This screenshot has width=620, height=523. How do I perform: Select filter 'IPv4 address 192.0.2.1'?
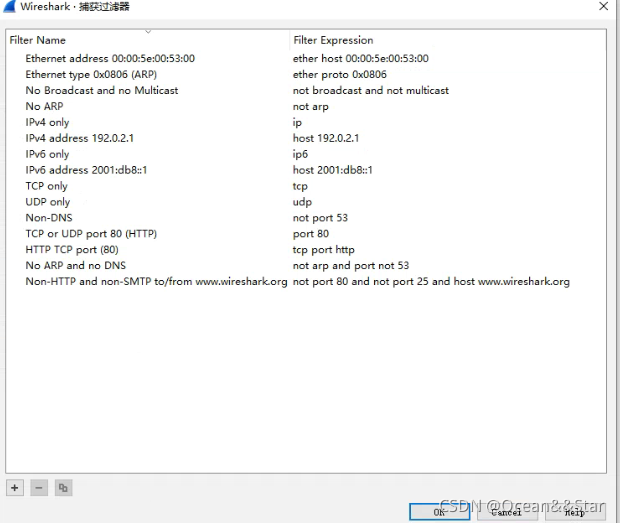point(79,138)
